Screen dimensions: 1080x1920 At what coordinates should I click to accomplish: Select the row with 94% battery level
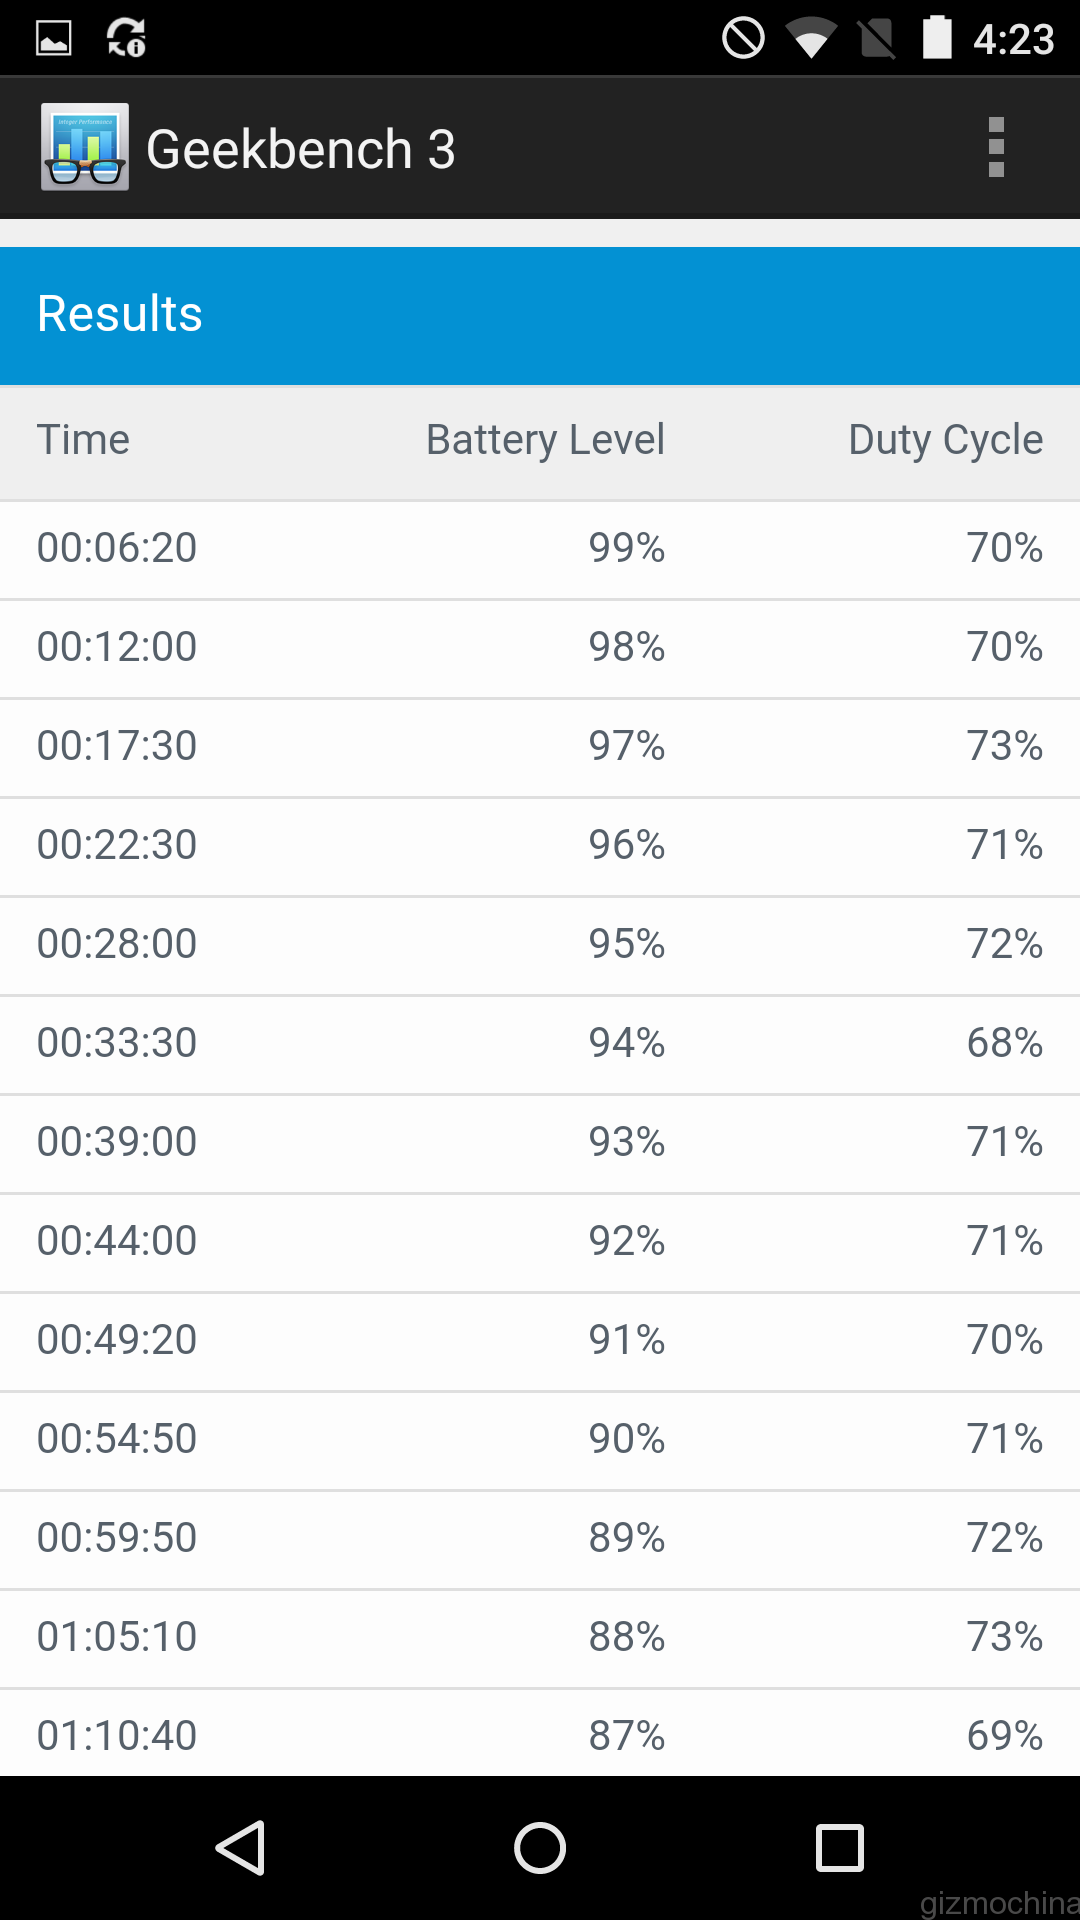[x=540, y=1043]
